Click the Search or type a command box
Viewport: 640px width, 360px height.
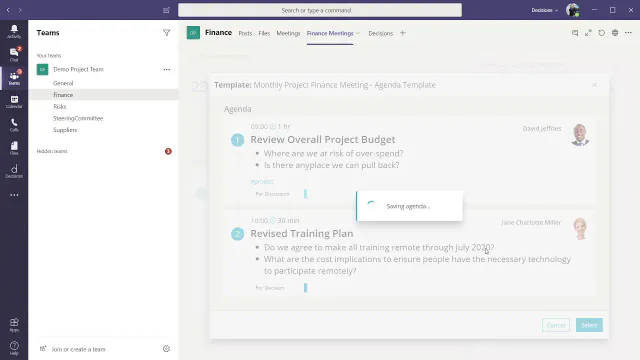tap(320, 10)
